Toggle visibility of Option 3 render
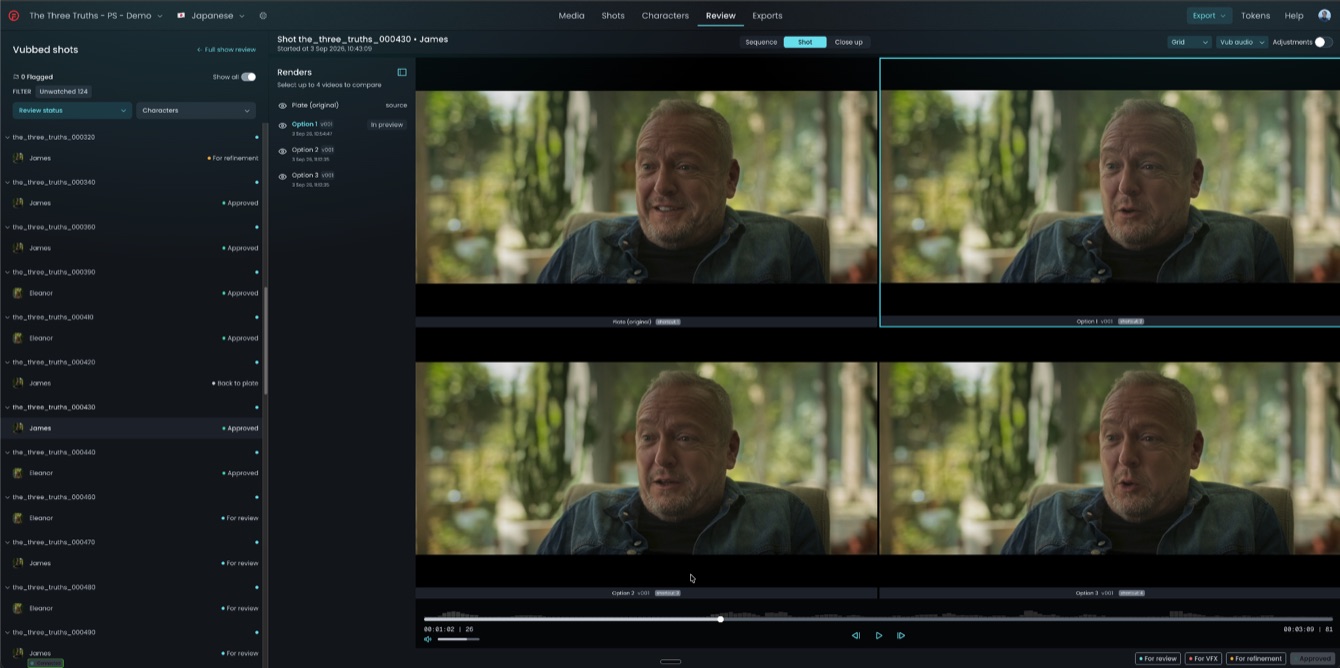 point(283,177)
